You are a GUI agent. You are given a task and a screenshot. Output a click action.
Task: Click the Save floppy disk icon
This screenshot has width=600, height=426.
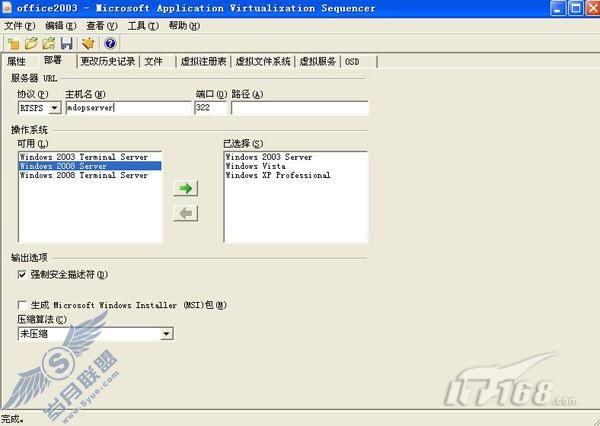point(67,43)
